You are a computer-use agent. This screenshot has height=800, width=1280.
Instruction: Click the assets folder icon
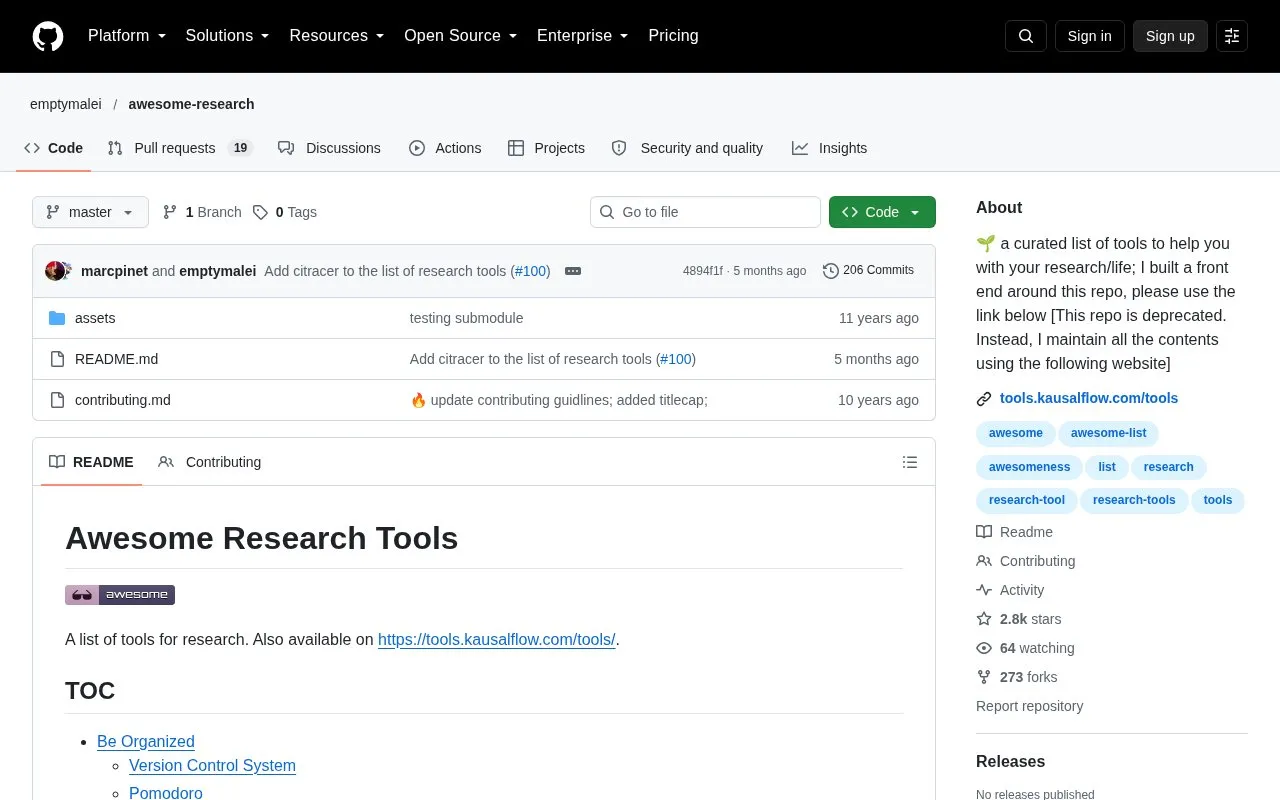tap(57, 318)
